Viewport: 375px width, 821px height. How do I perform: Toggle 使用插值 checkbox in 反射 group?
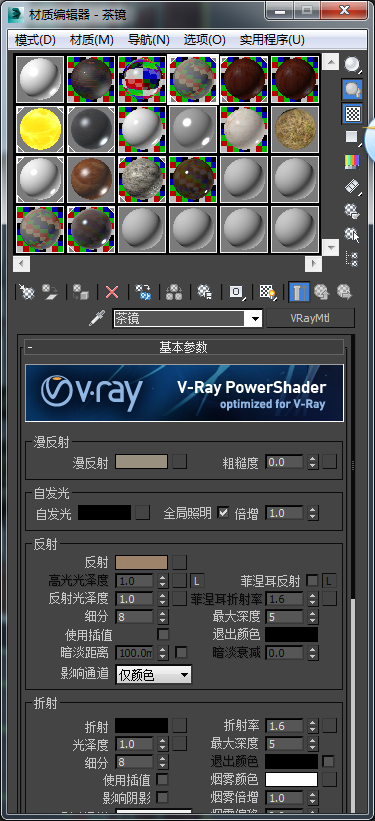click(x=163, y=635)
